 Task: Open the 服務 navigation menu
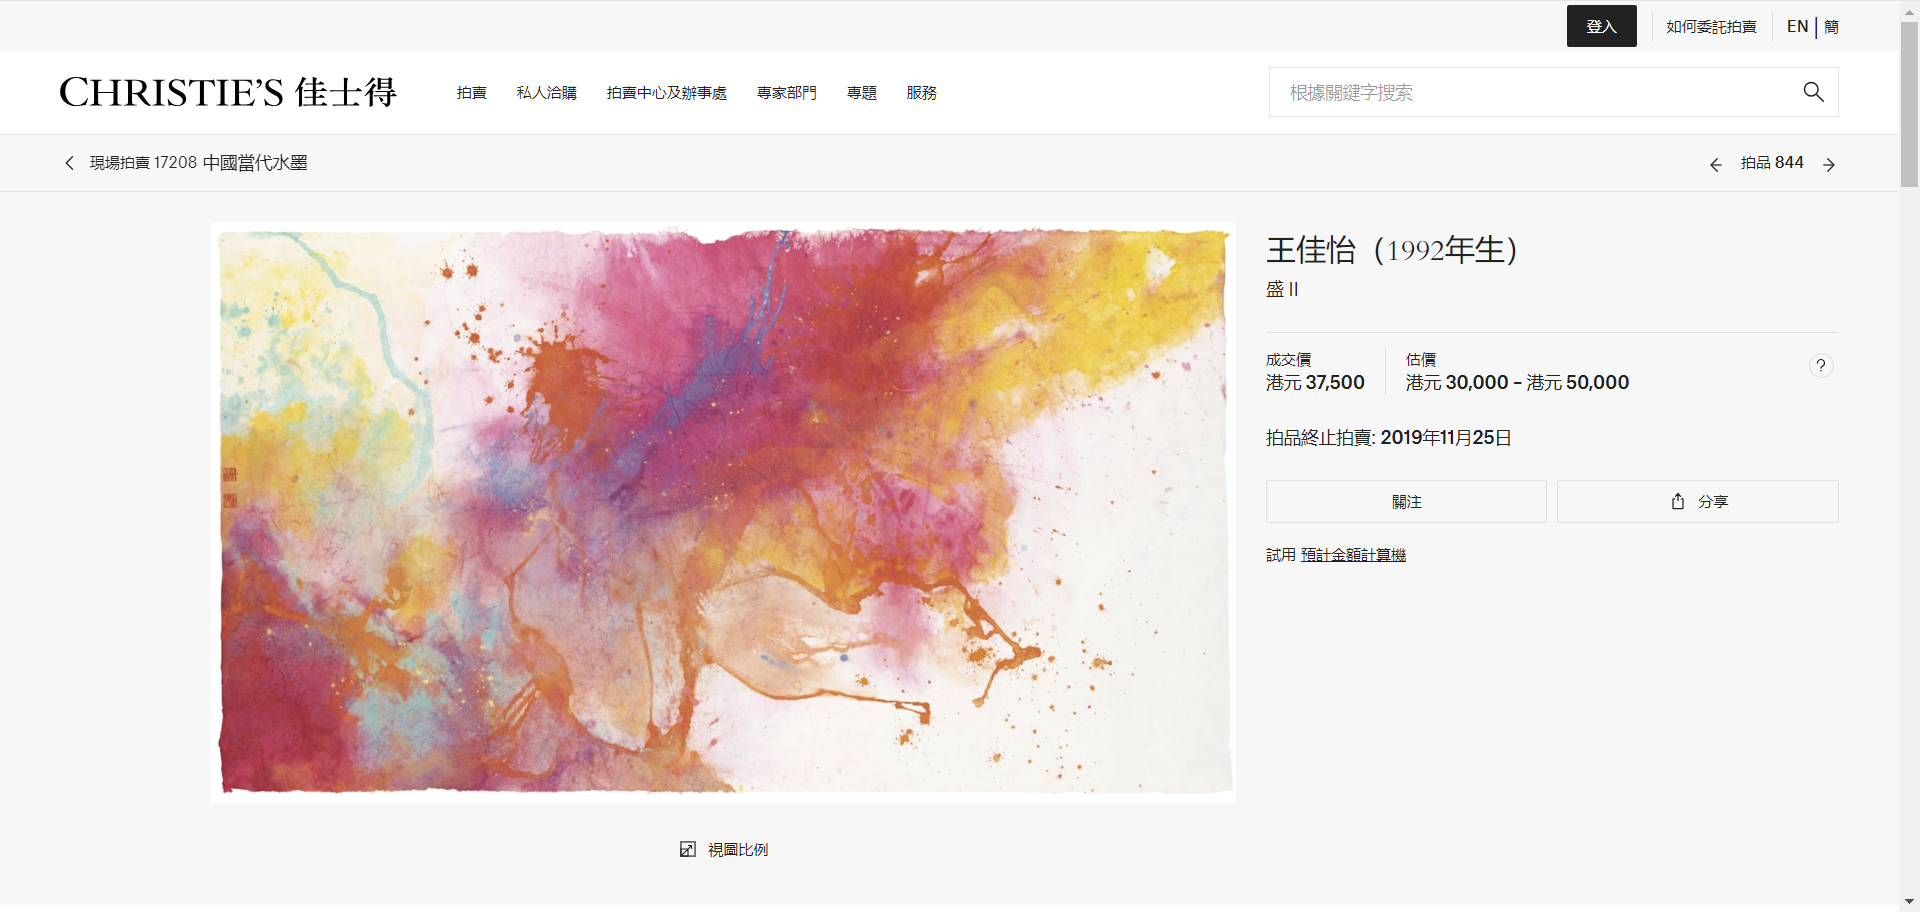[921, 93]
